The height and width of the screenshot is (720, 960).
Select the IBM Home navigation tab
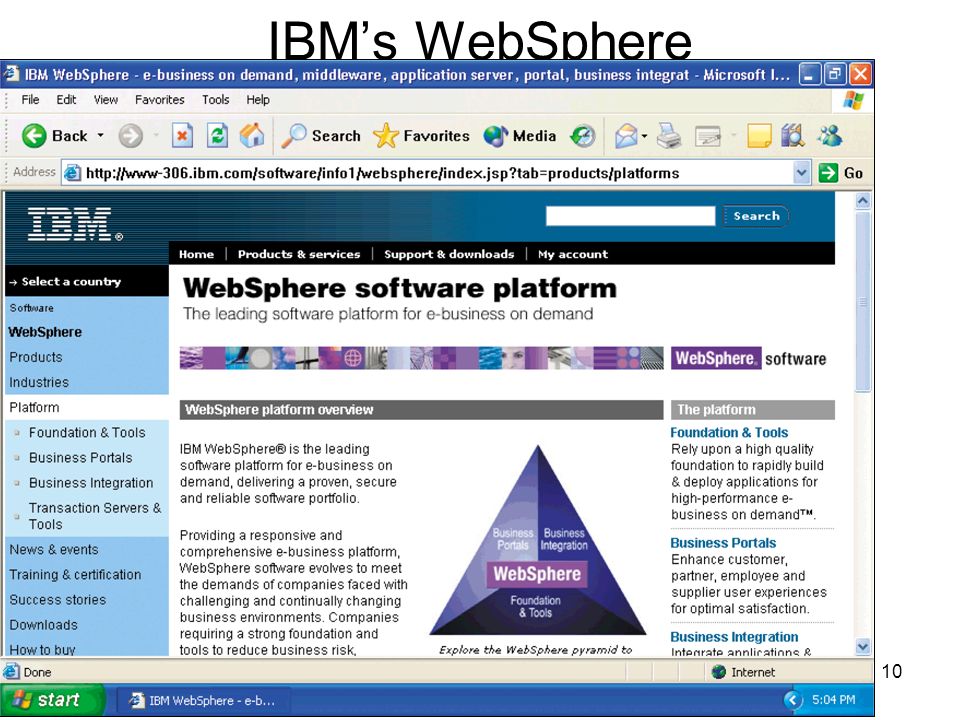click(197, 254)
